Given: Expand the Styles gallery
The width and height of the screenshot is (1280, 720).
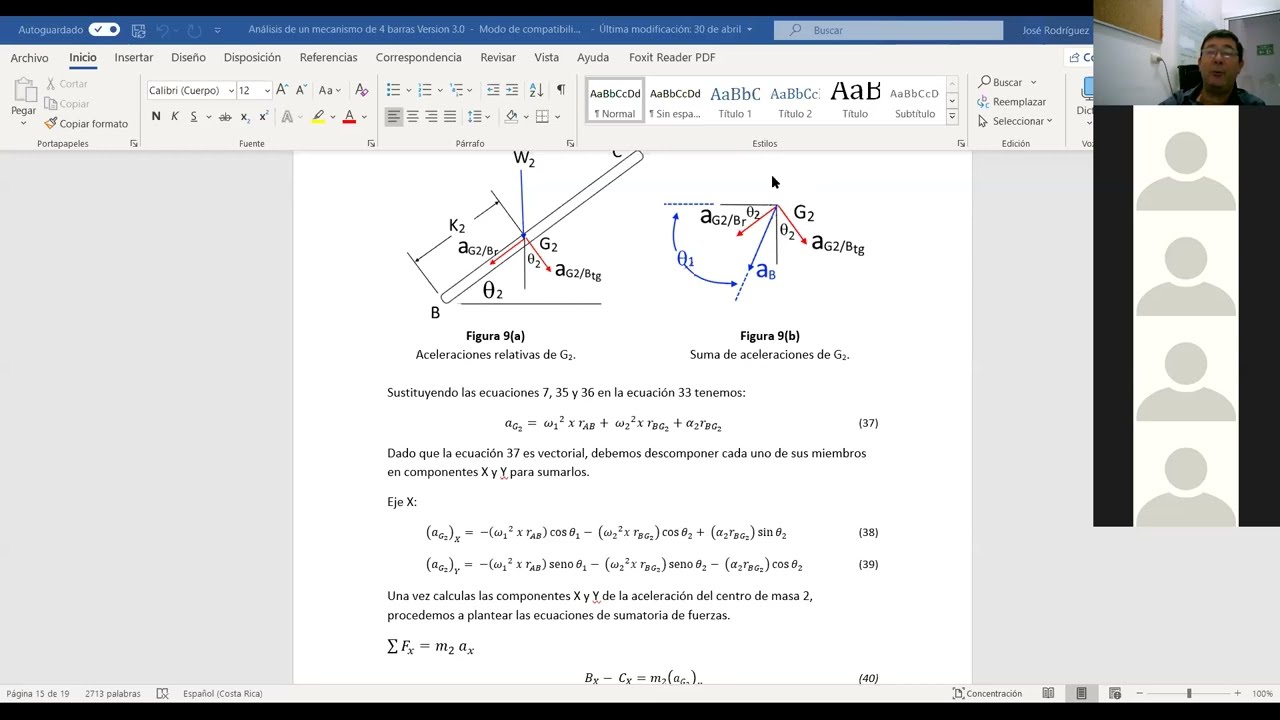Looking at the screenshot, I should point(952,117).
